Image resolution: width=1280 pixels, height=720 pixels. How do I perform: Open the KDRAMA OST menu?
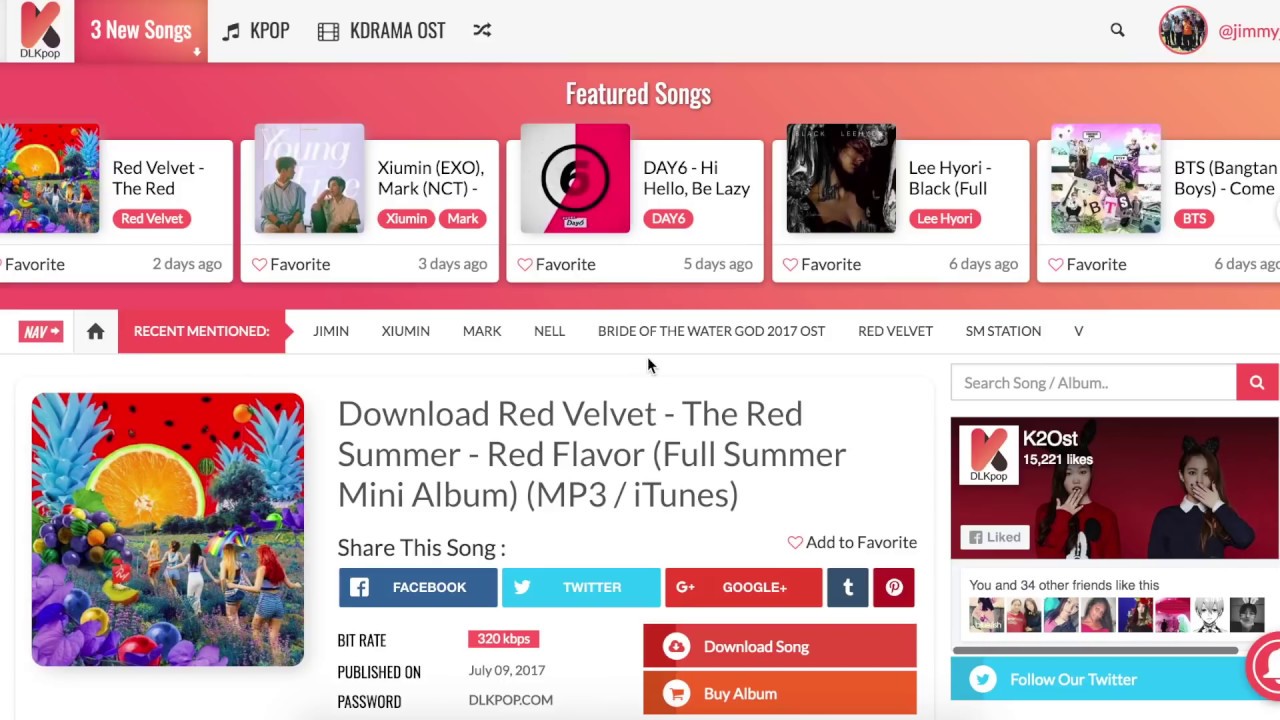(382, 30)
